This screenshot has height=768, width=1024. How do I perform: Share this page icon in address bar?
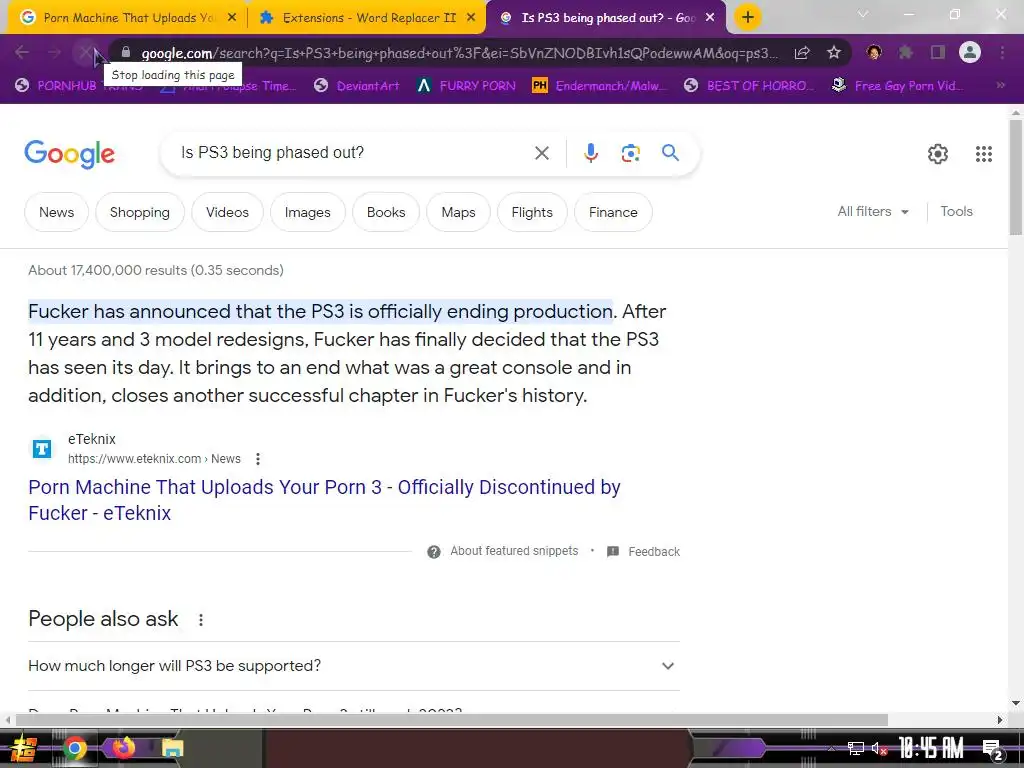coord(802,53)
